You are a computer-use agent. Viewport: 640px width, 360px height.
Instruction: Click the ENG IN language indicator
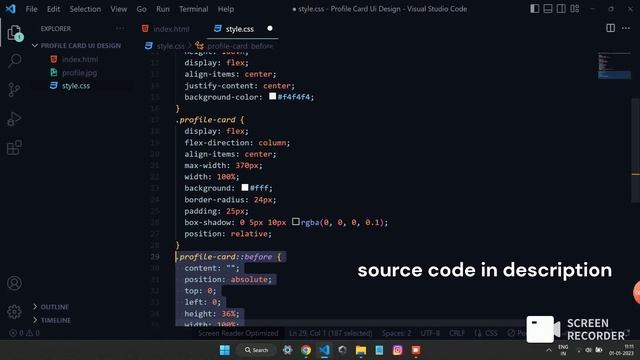tap(563, 350)
